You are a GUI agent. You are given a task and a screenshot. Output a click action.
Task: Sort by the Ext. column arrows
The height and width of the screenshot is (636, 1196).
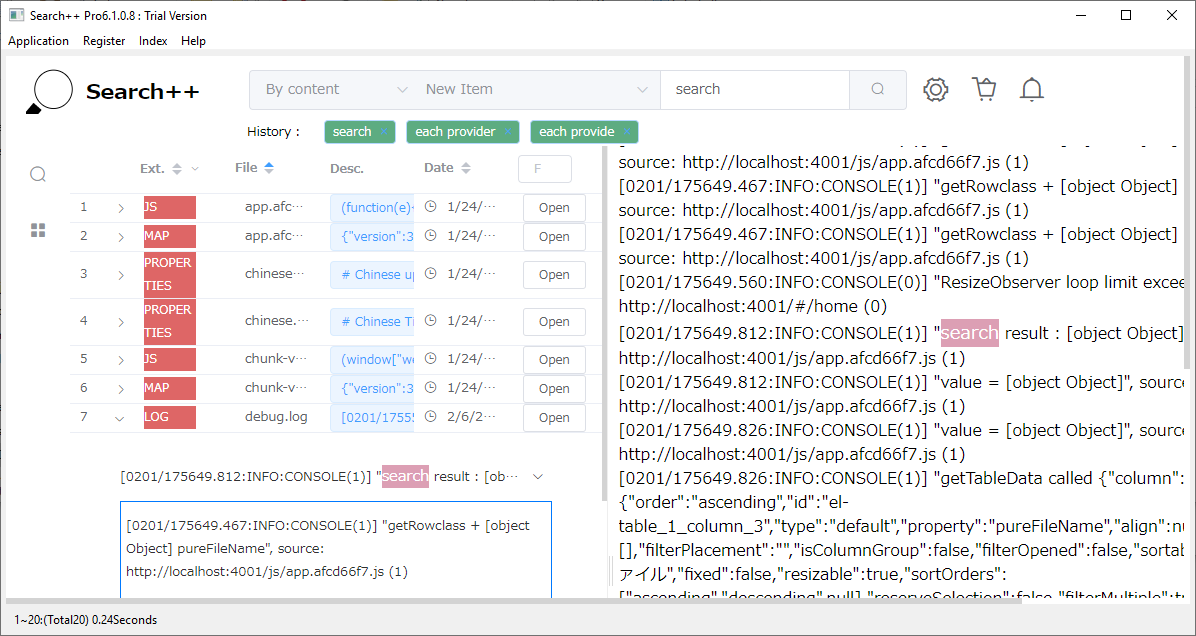pos(177,169)
